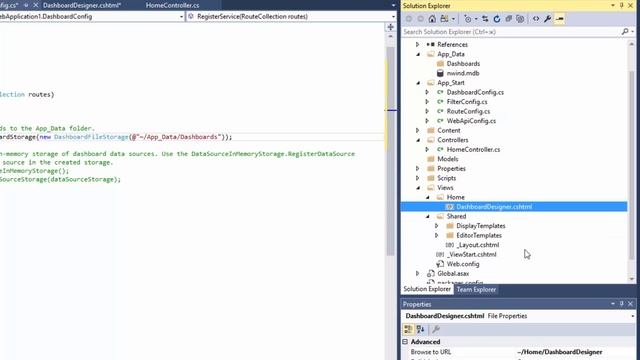
Task: Collapse the App_Start folder
Action: [418, 82]
